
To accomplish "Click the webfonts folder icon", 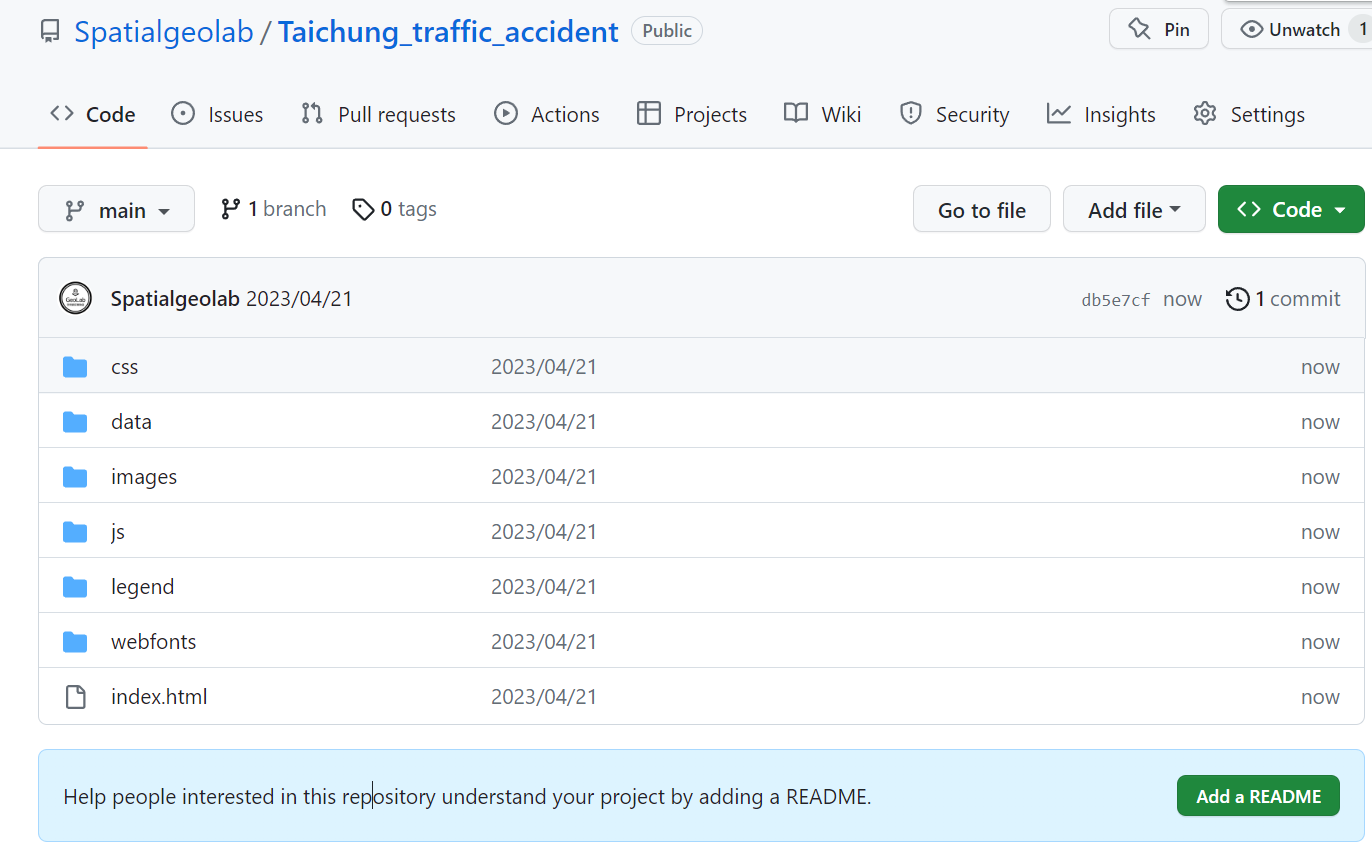I will click(x=75, y=642).
